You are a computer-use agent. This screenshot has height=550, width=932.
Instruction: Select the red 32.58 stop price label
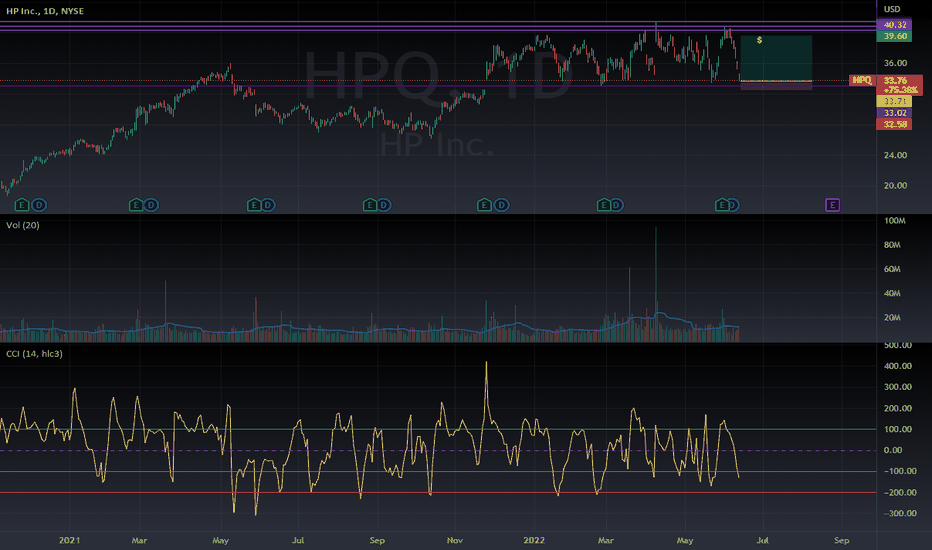[894, 124]
